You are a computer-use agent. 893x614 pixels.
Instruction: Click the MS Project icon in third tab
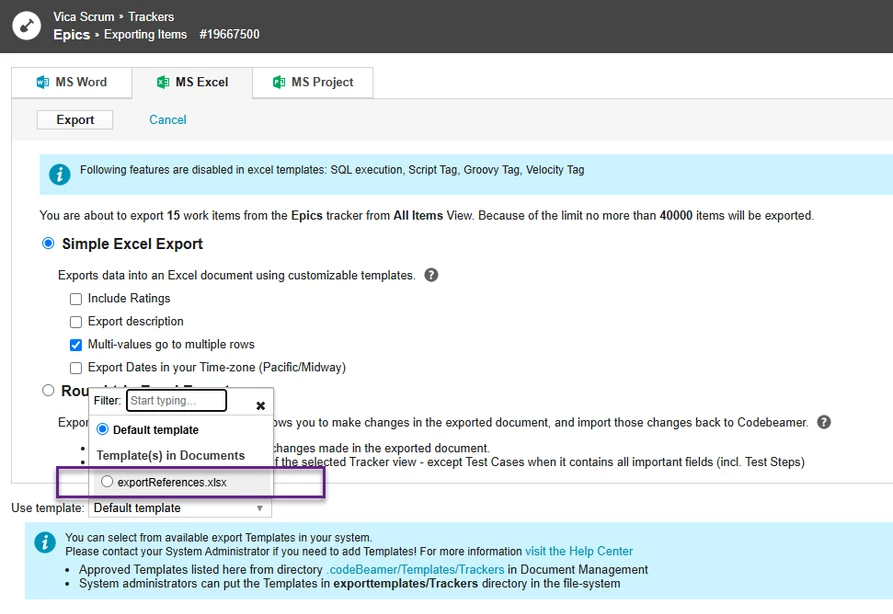click(x=278, y=82)
